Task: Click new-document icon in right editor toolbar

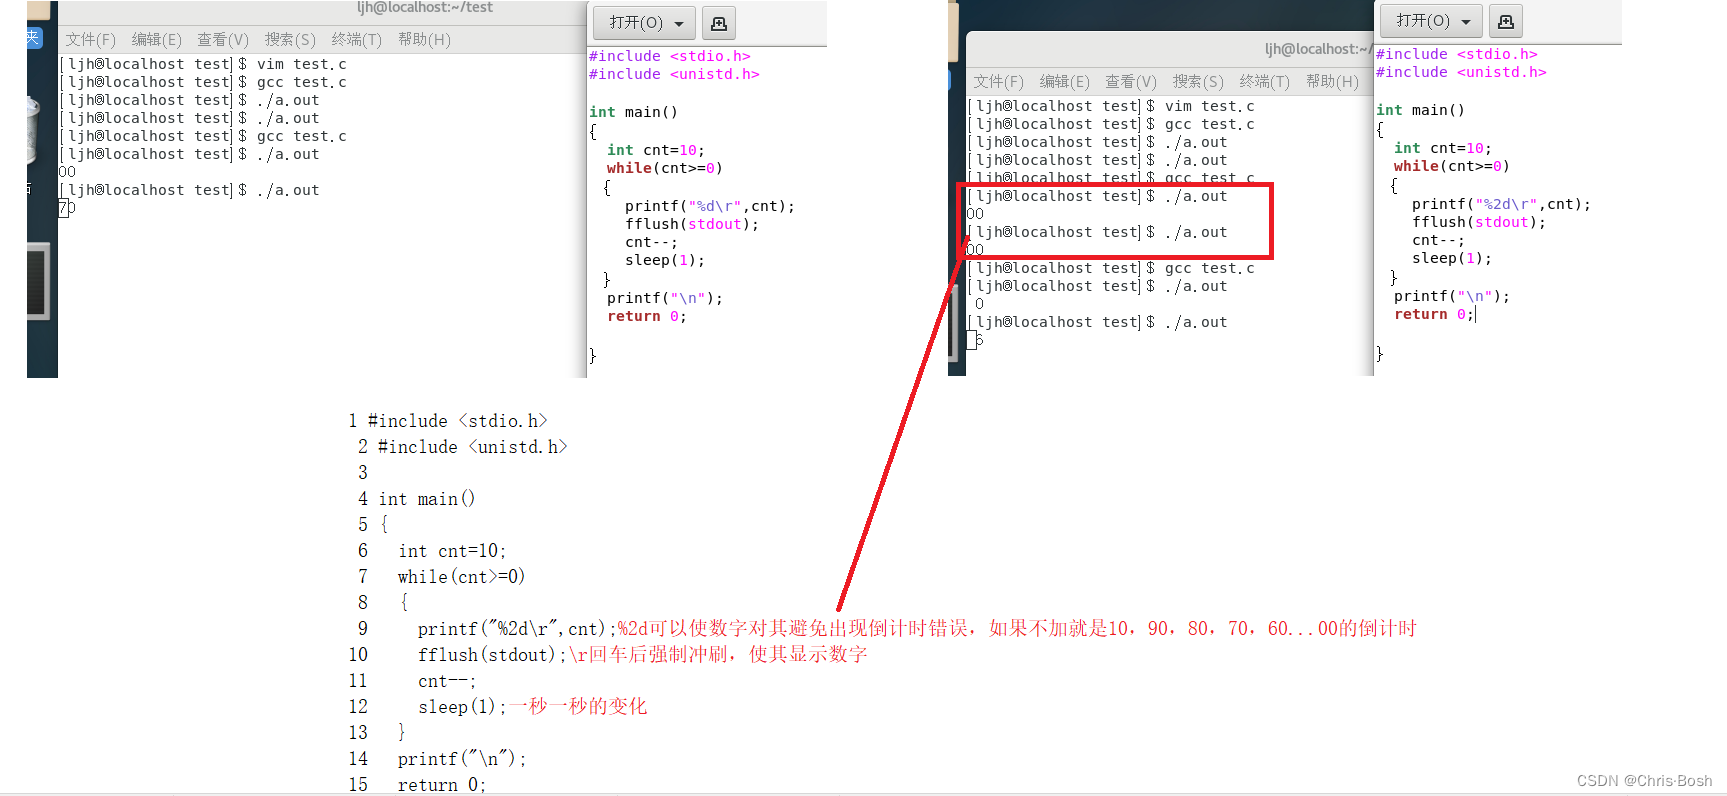Action: [1505, 20]
